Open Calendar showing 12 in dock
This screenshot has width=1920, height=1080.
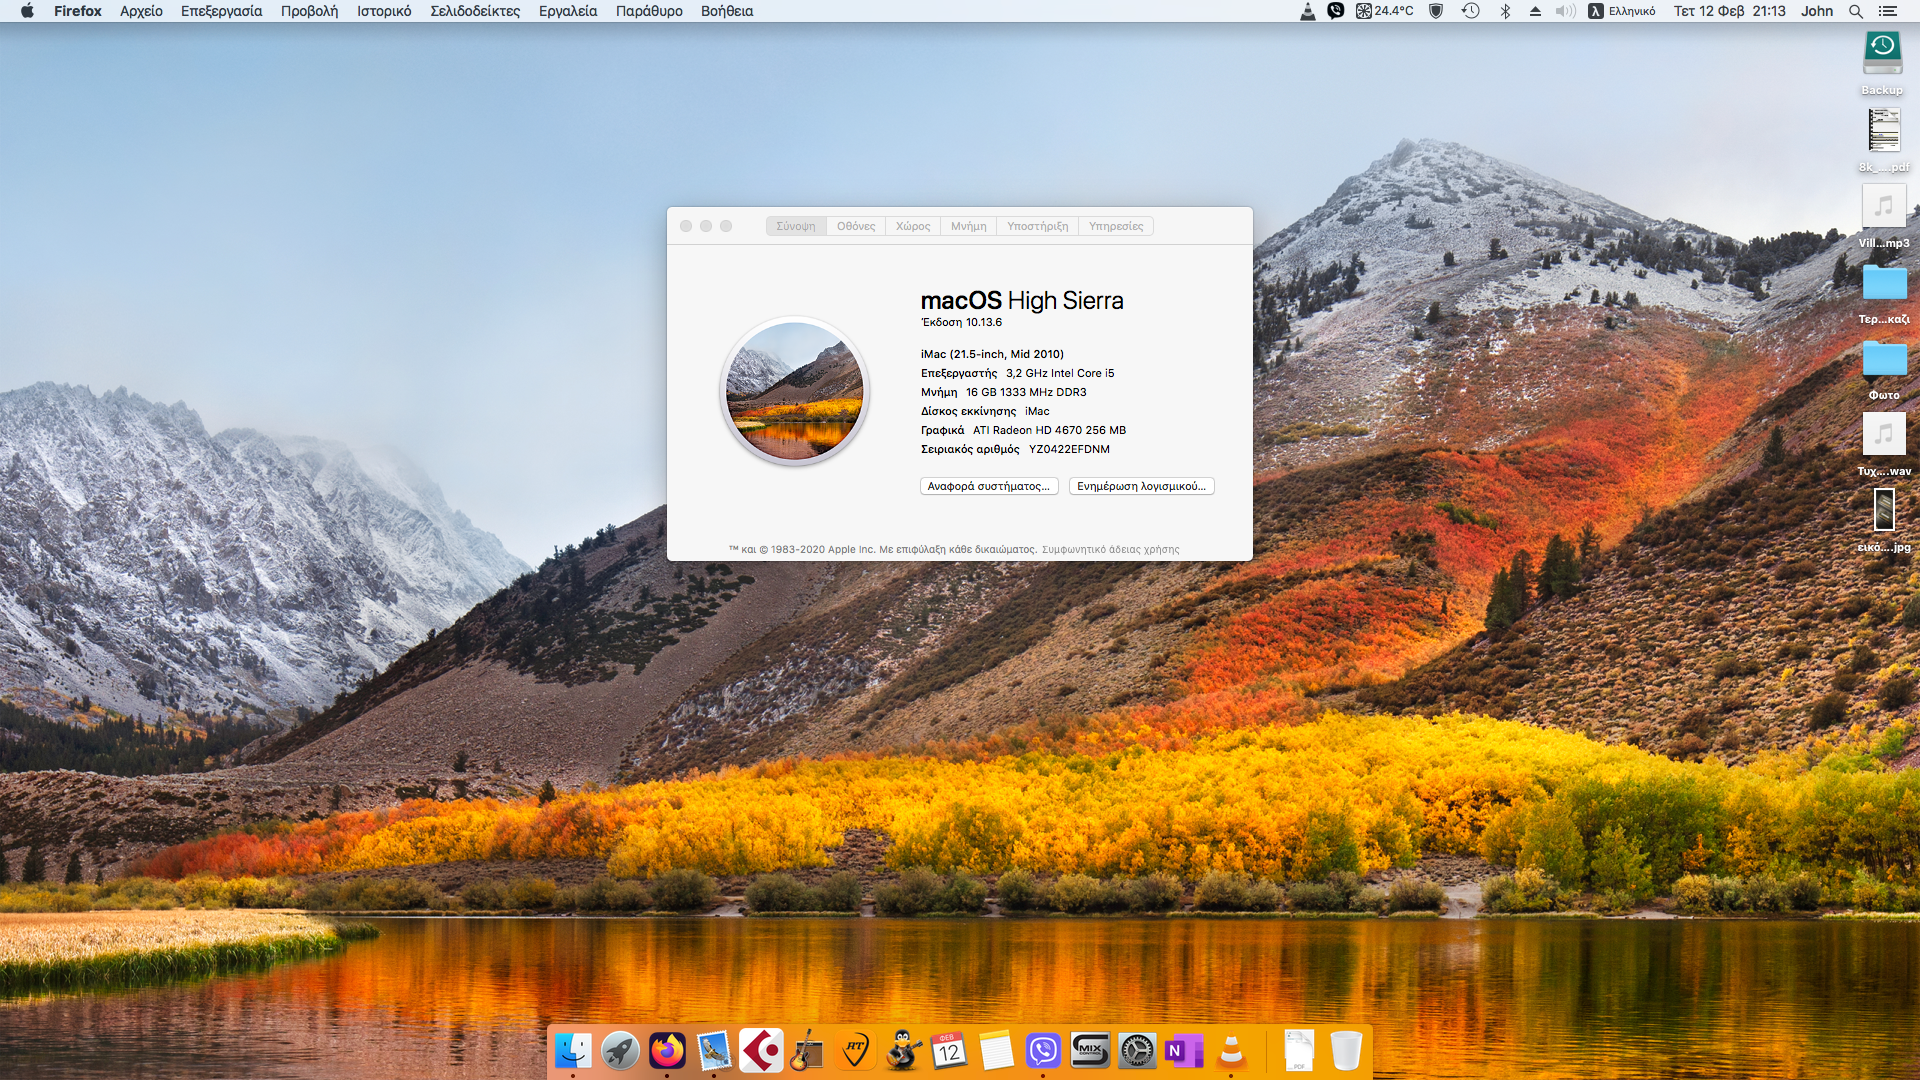(949, 1051)
